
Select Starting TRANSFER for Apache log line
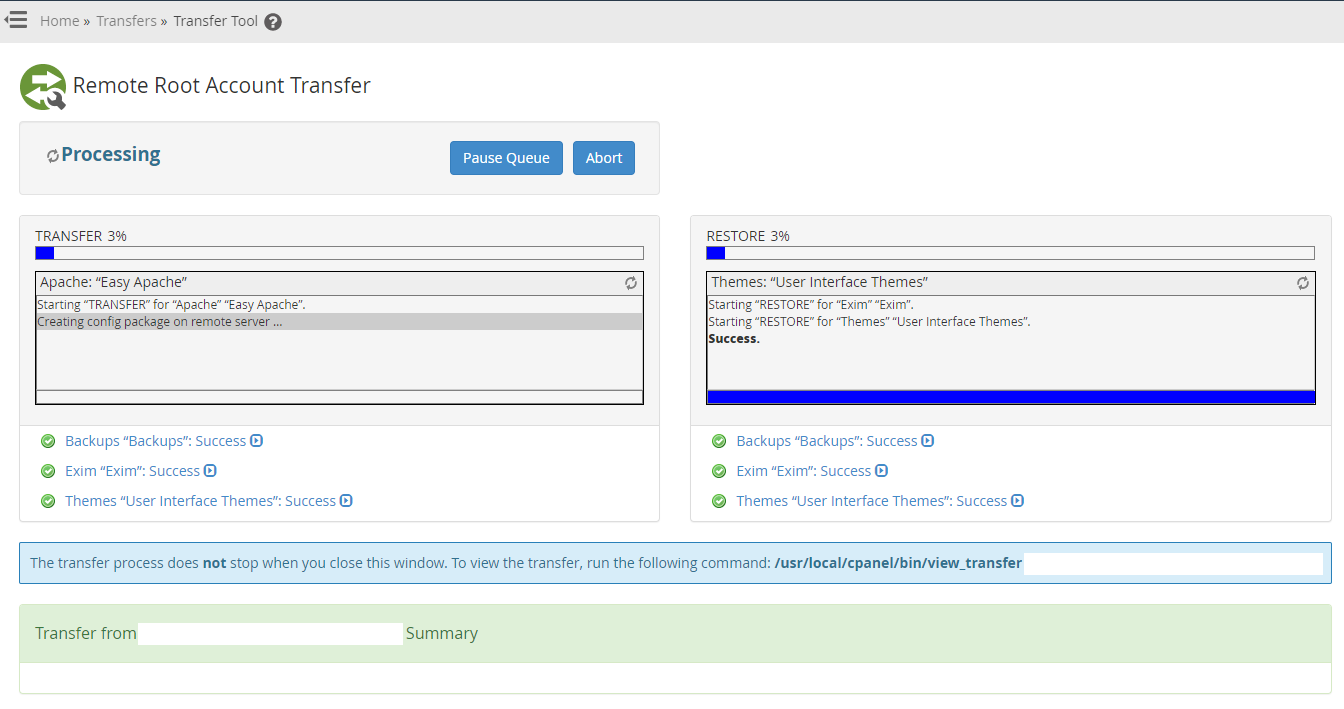[x=171, y=304]
